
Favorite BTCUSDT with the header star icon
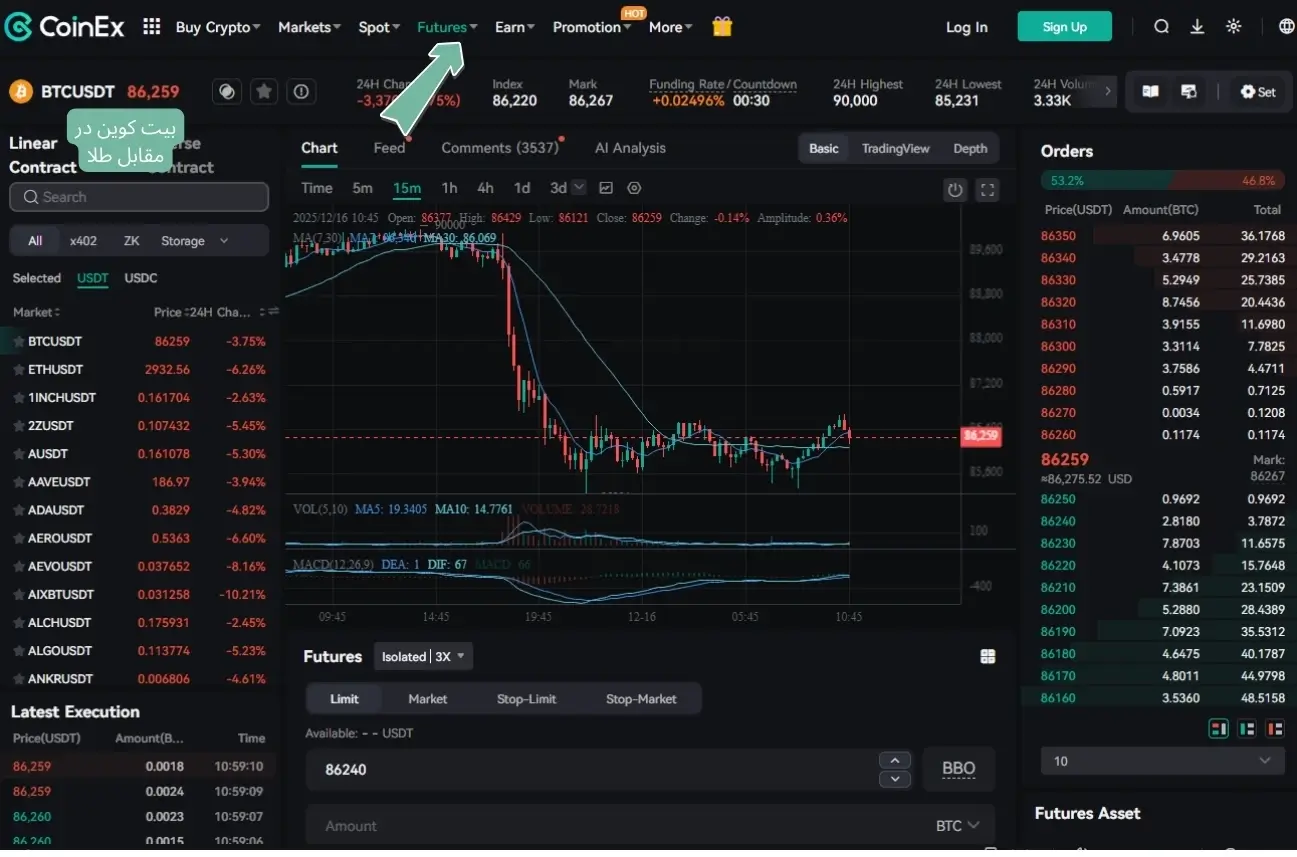264,92
